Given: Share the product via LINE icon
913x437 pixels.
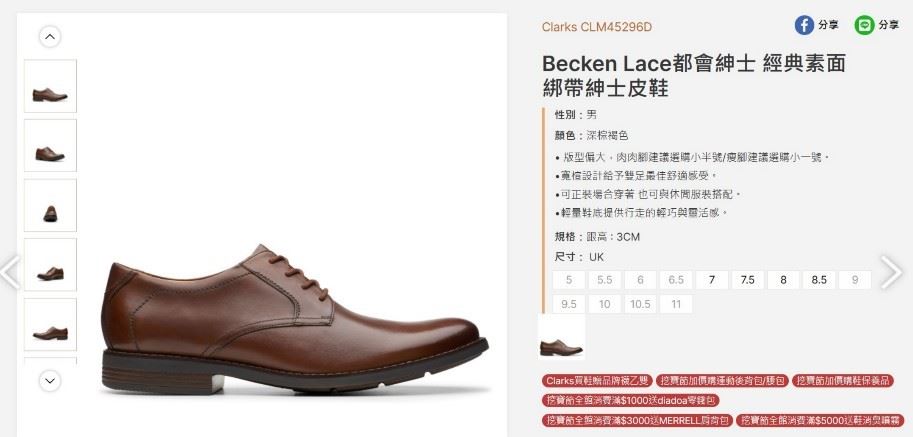Looking at the screenshot, I should click(x=864, y=25).
